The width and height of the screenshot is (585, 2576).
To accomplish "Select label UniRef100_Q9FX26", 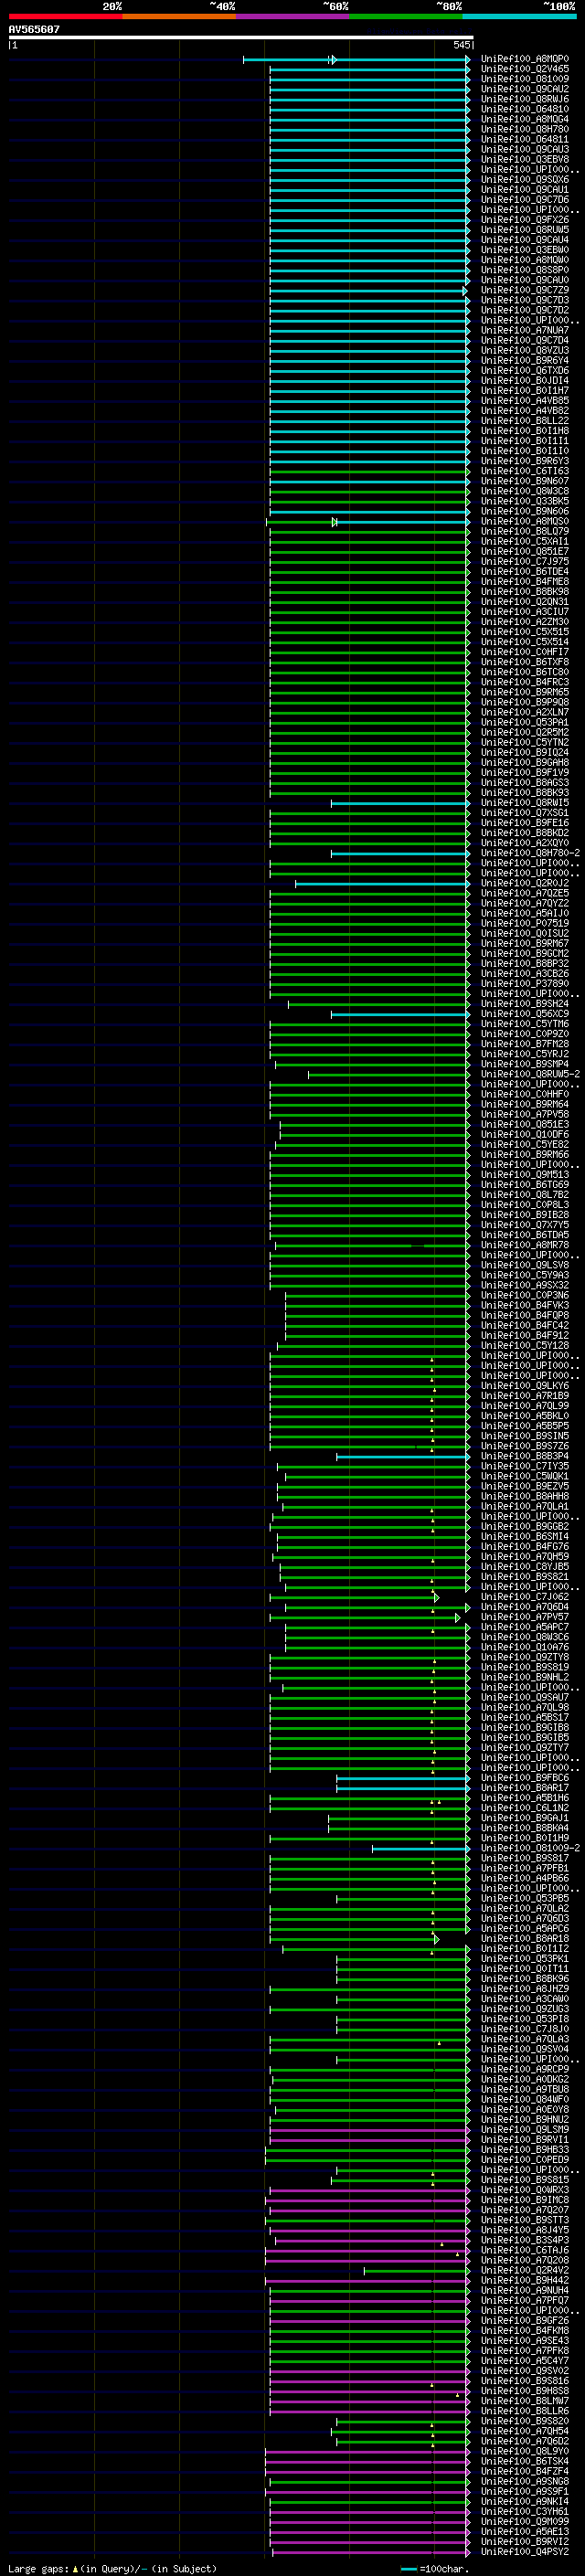I will (x=525, y=220).
